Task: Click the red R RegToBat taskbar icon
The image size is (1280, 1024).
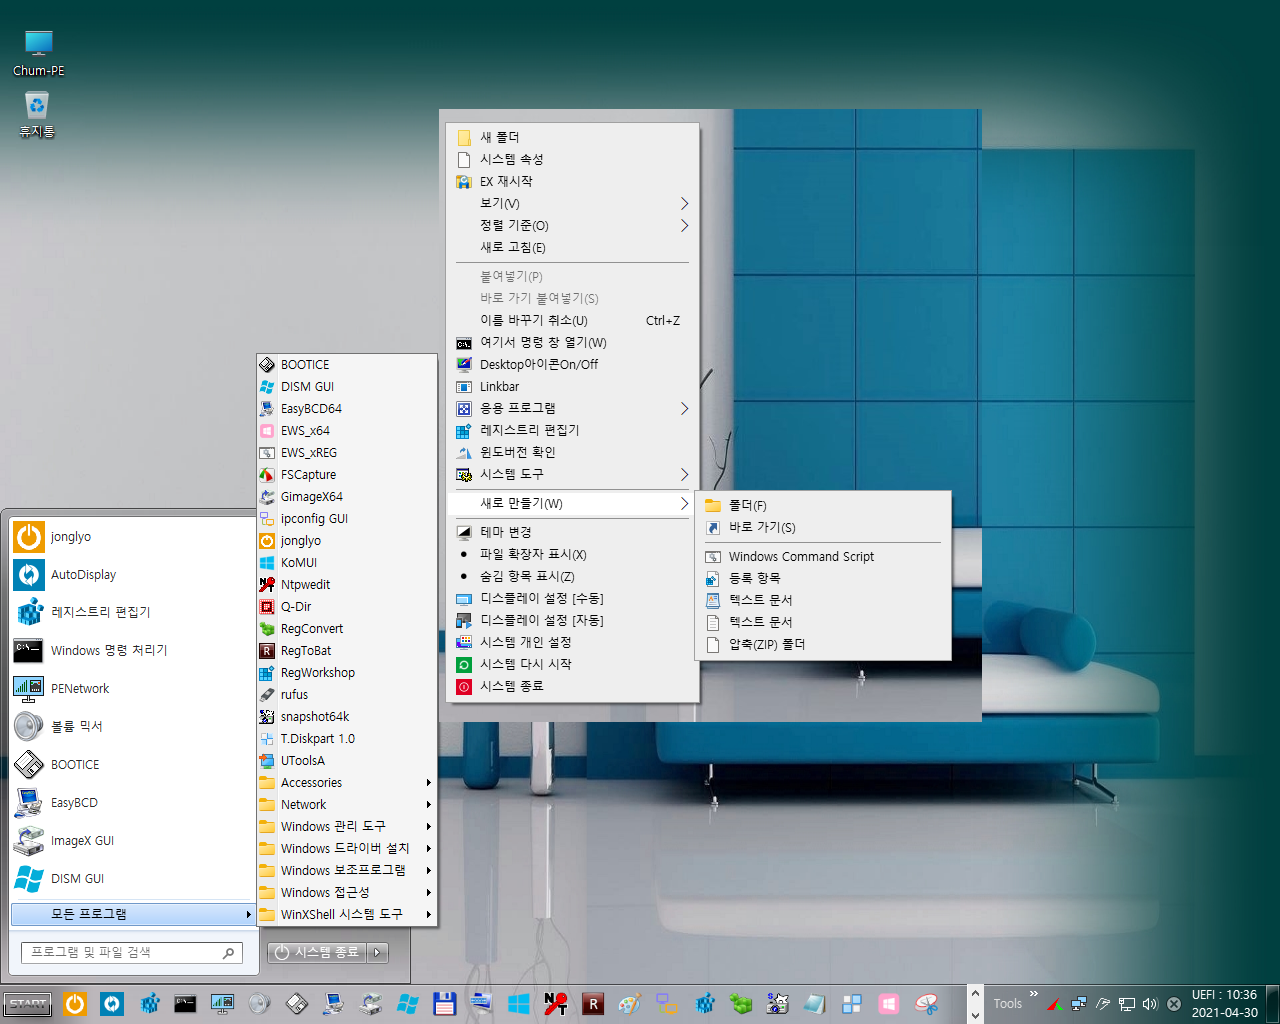Action: coord(593,1003)
